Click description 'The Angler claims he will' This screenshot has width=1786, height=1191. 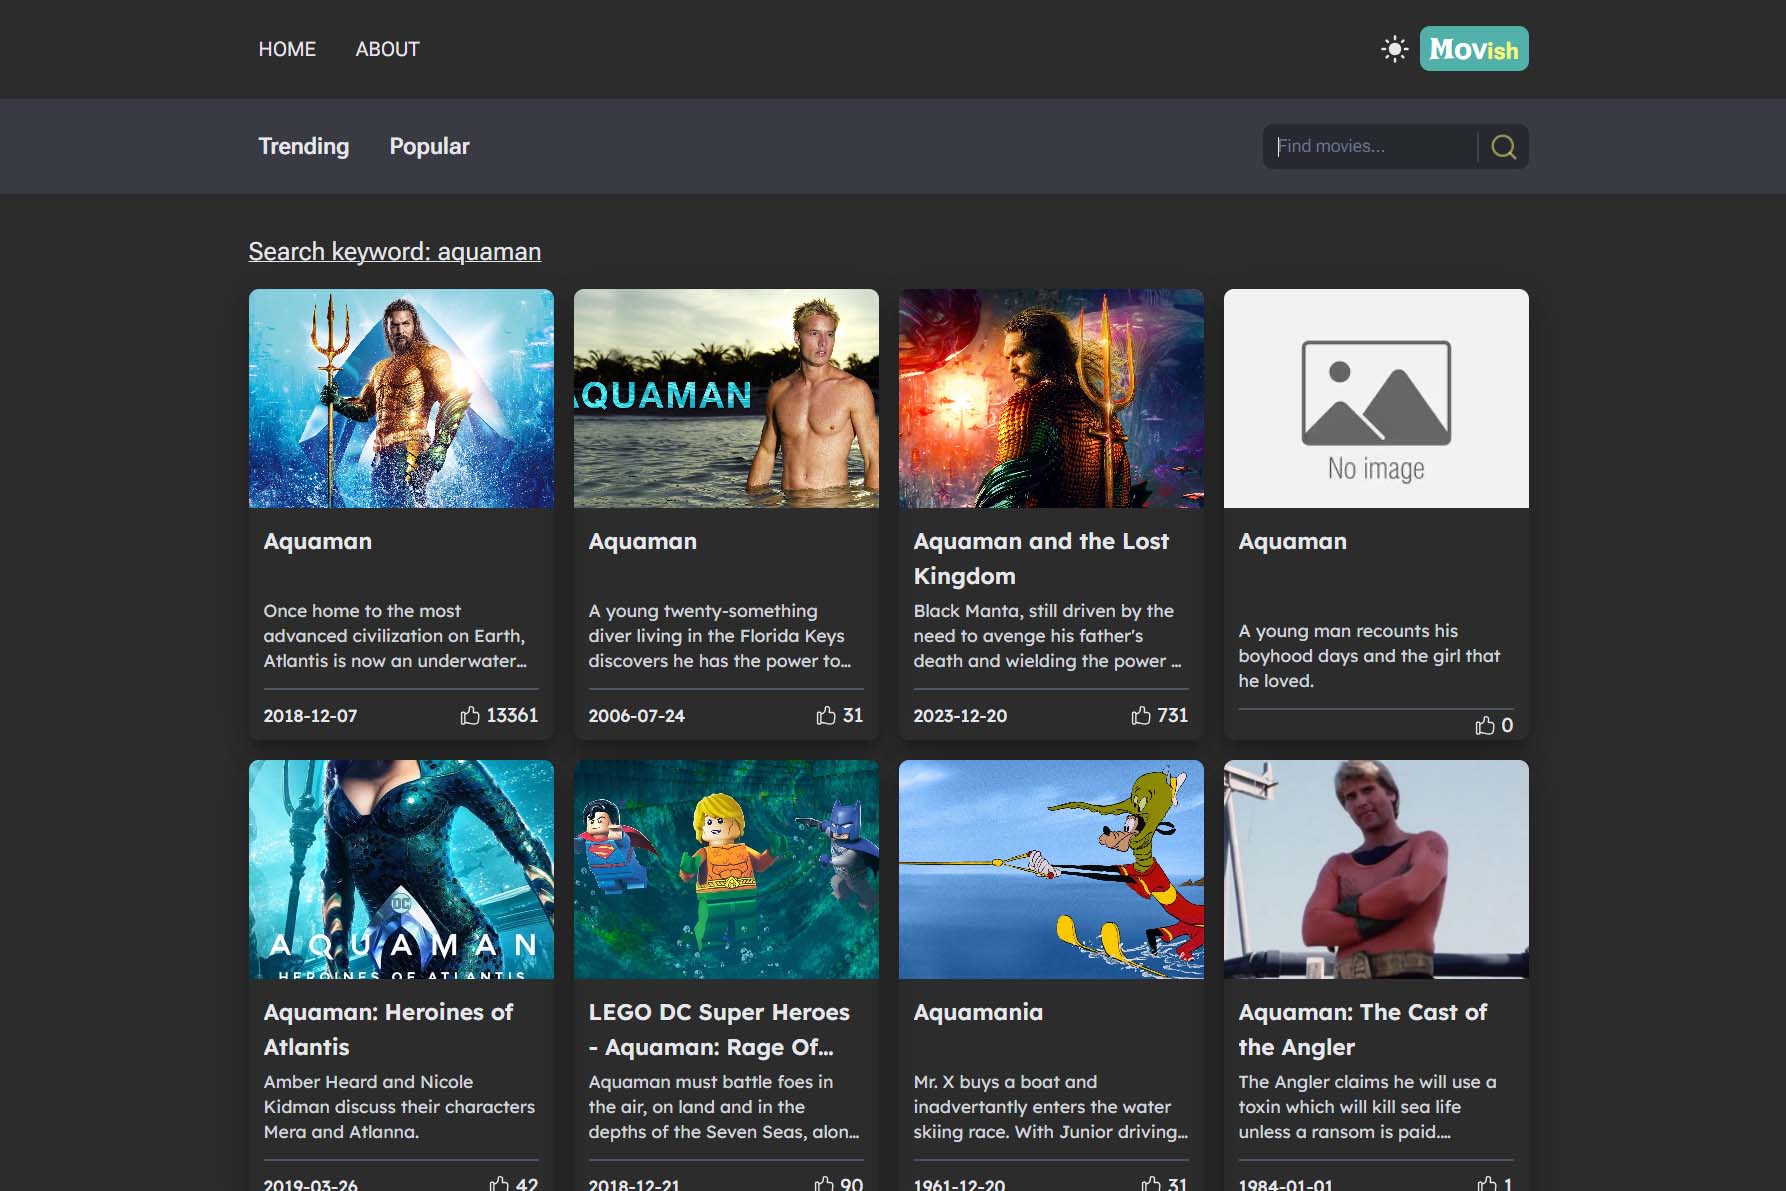tap(1367, 1107)
